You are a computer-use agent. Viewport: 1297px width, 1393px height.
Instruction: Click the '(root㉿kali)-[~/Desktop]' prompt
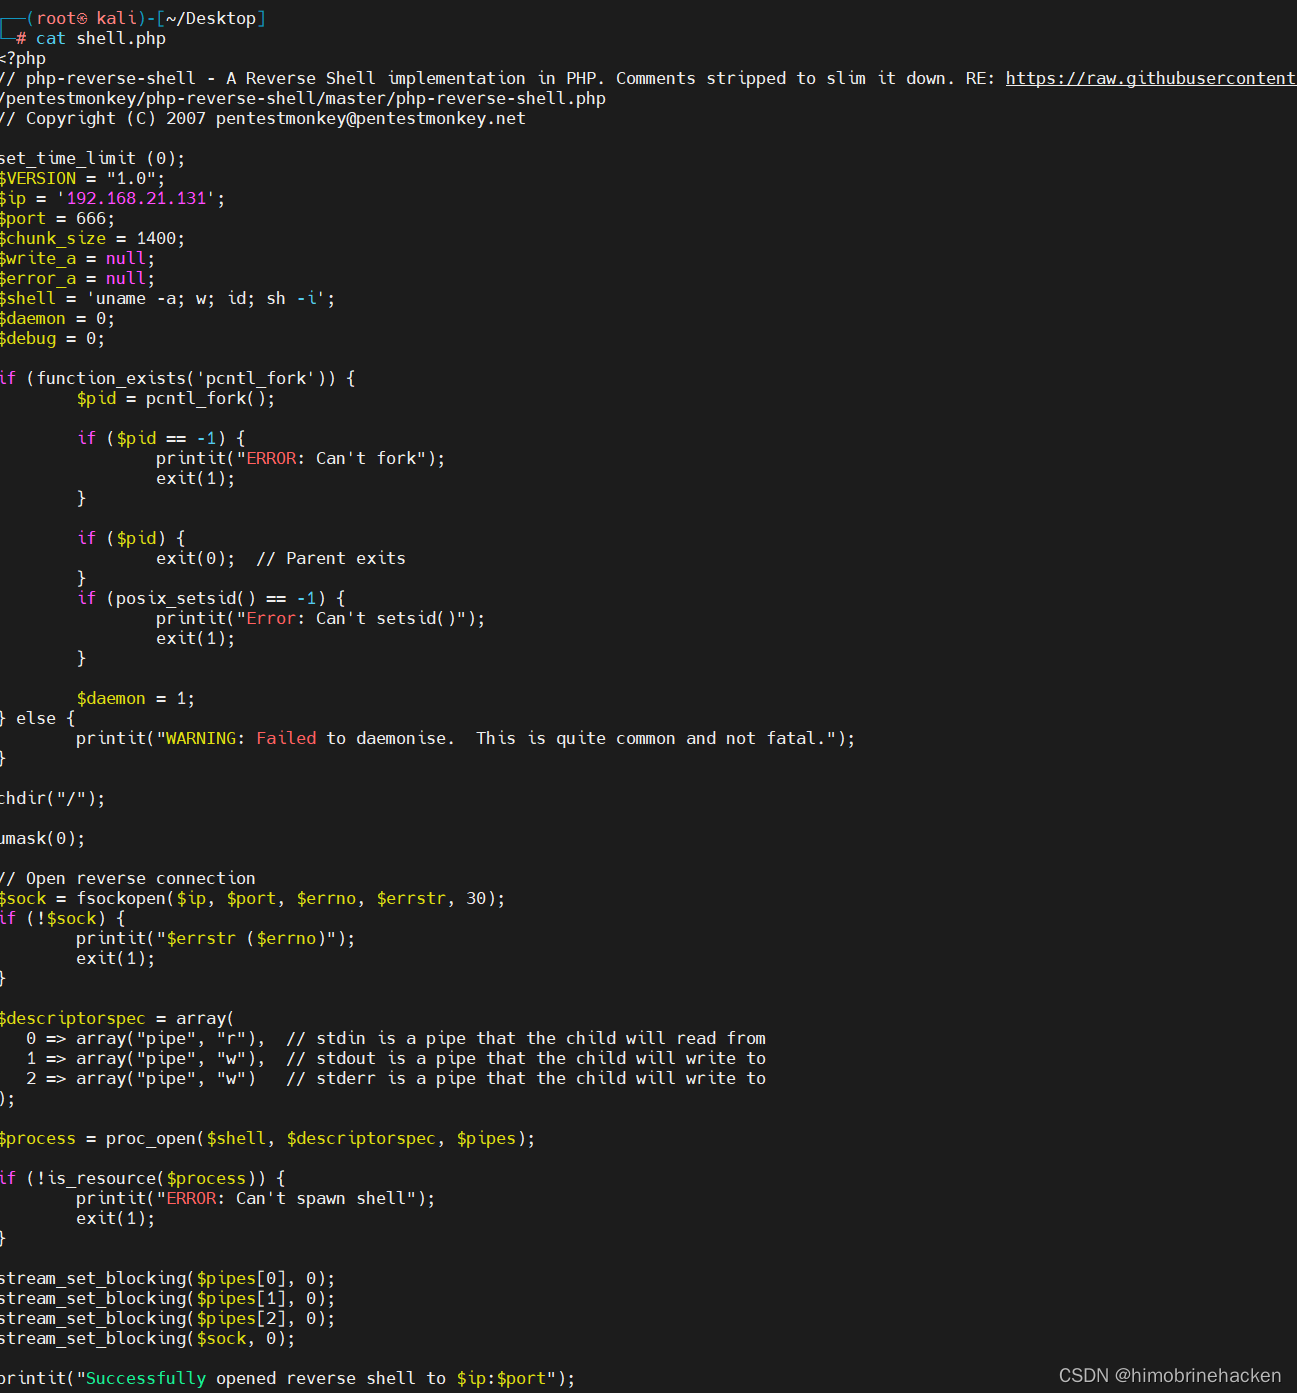pos(146,18)
